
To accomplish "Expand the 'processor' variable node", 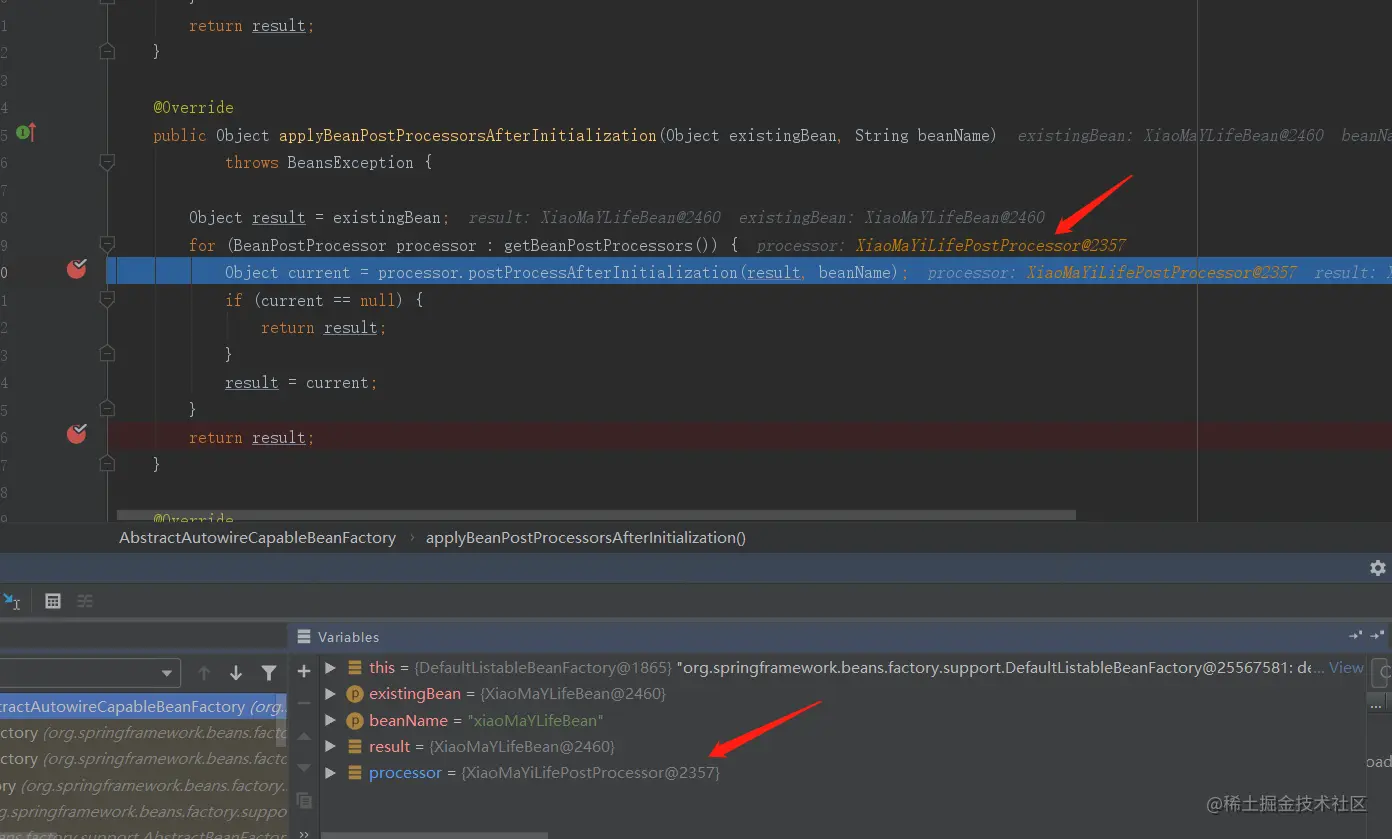I will pyautogui.click(x=330, y=773).
